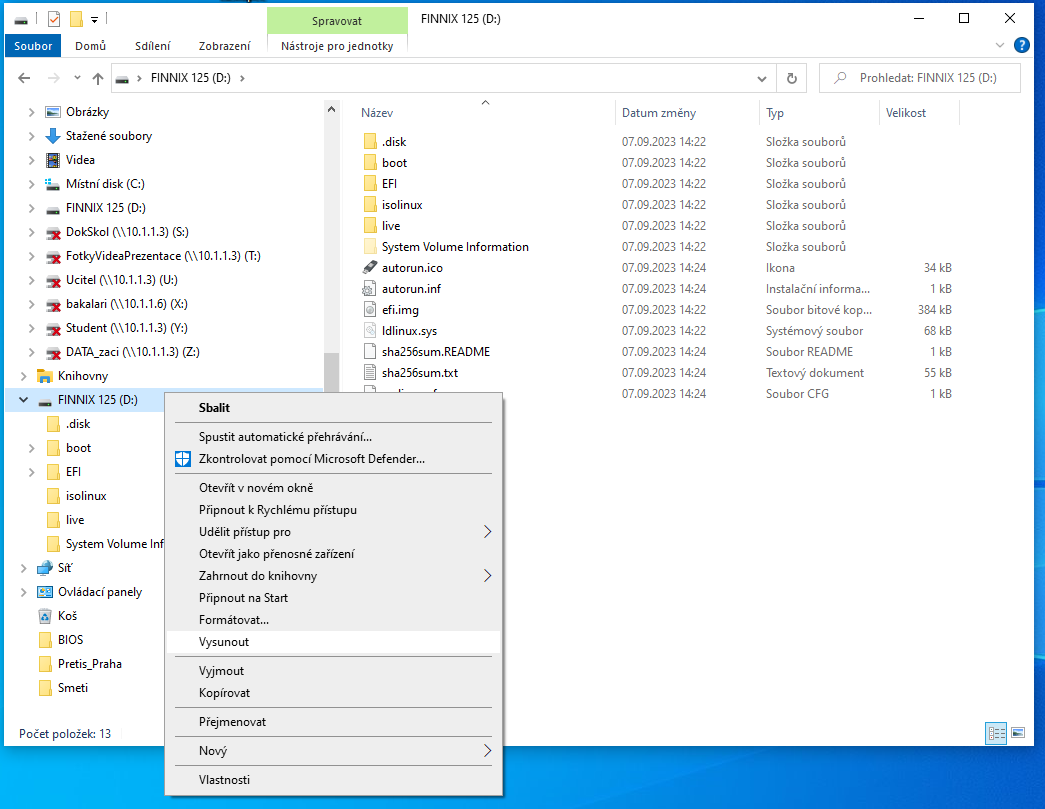Switch to details view button
1045x809 pixels.
[996, 733]
